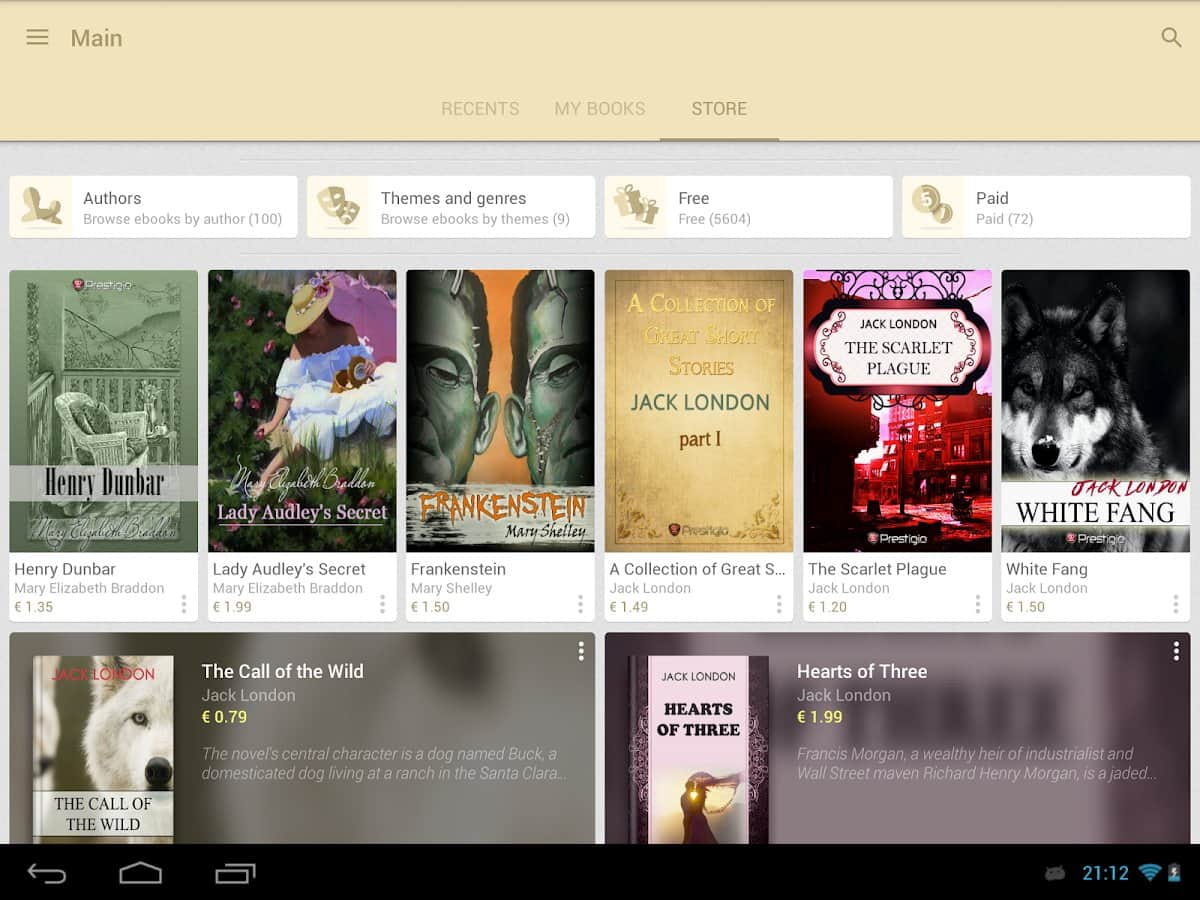Open the hamburger navigation menu
The height and width of the screenshot is (900, 1200).
(x=37, y=38)
